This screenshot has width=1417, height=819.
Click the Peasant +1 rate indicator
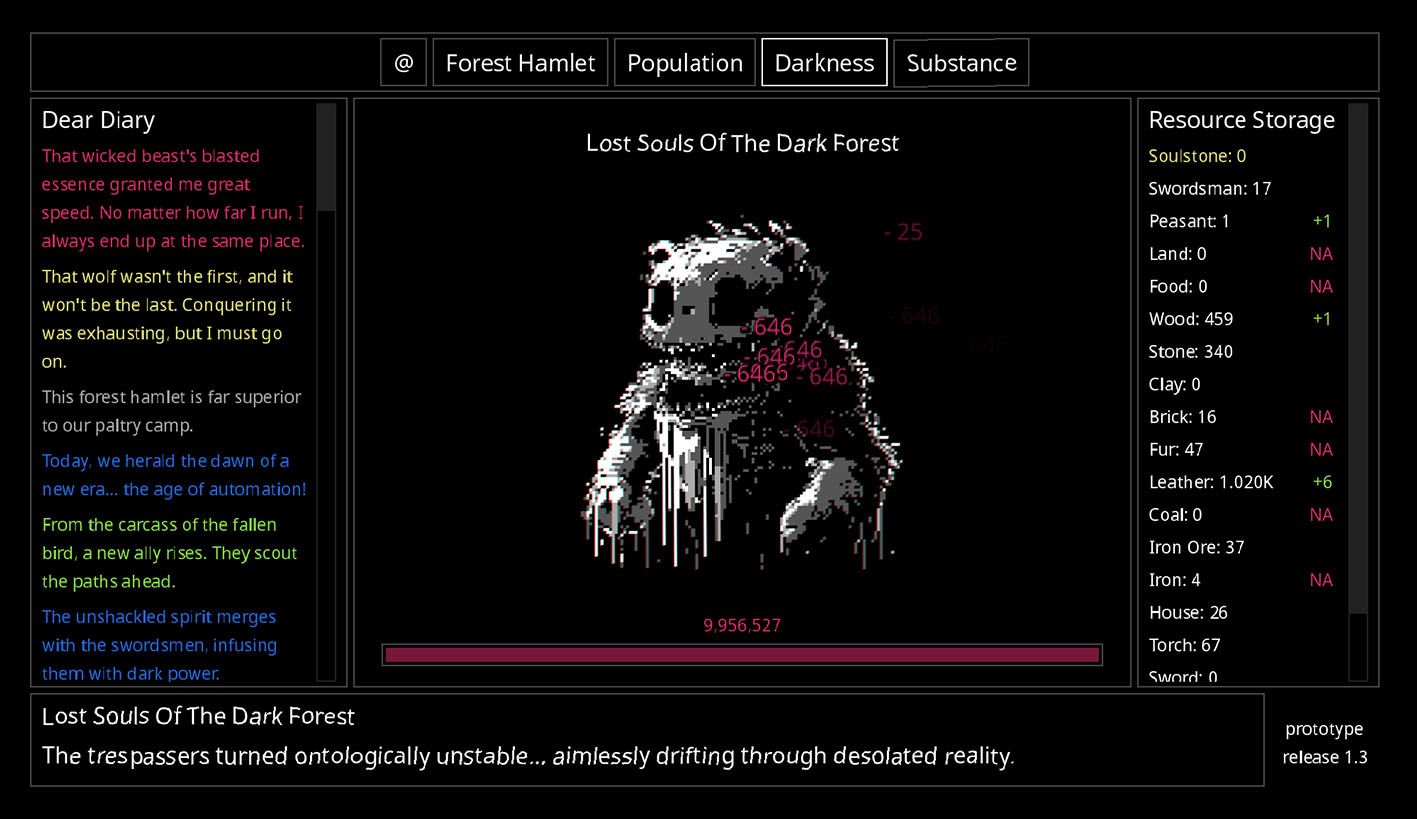pyautogui.click(x=1321, y=221)
